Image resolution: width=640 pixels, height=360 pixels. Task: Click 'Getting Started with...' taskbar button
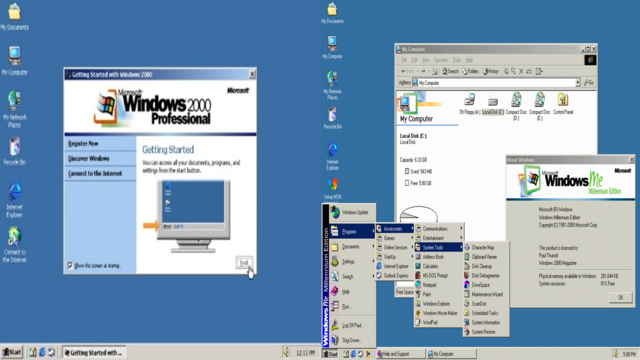(93, 353)
